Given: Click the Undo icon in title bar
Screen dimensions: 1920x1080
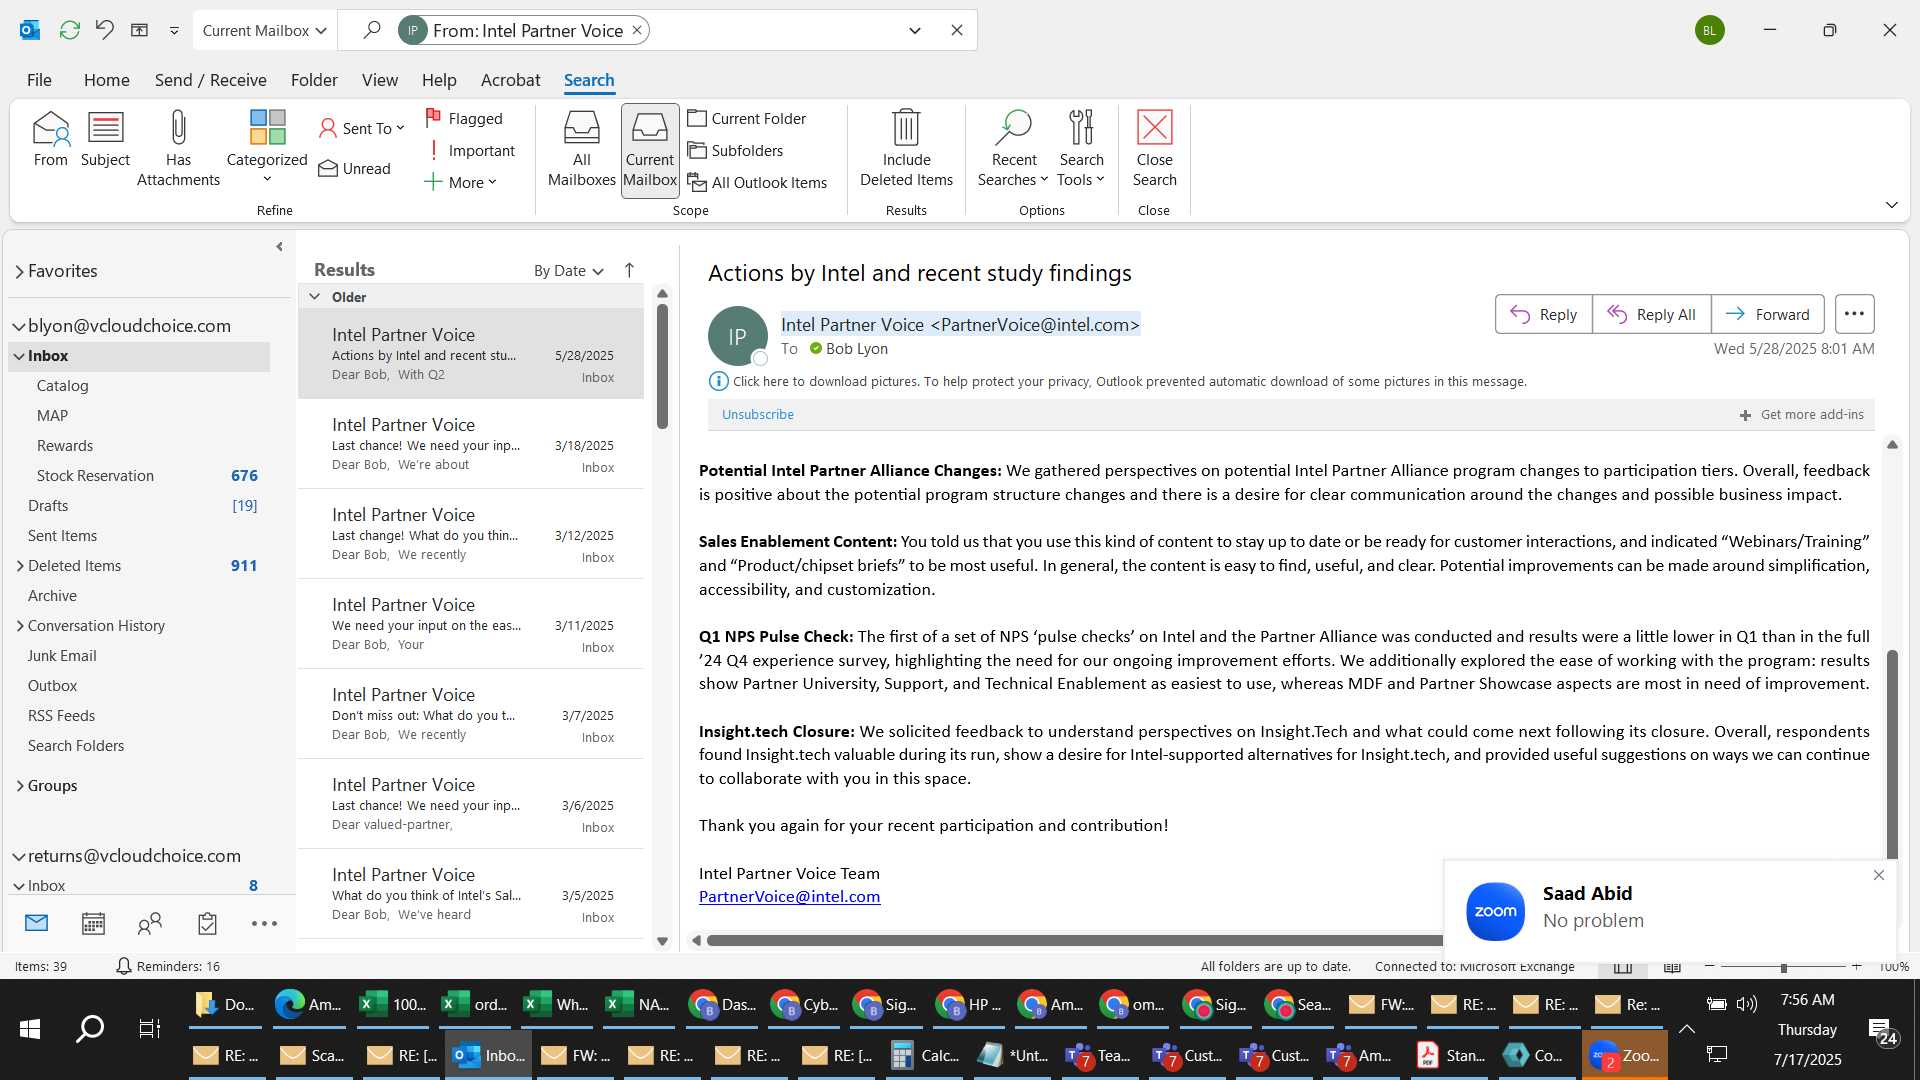Looking at the screenshot, I should (x=105, y=30).
